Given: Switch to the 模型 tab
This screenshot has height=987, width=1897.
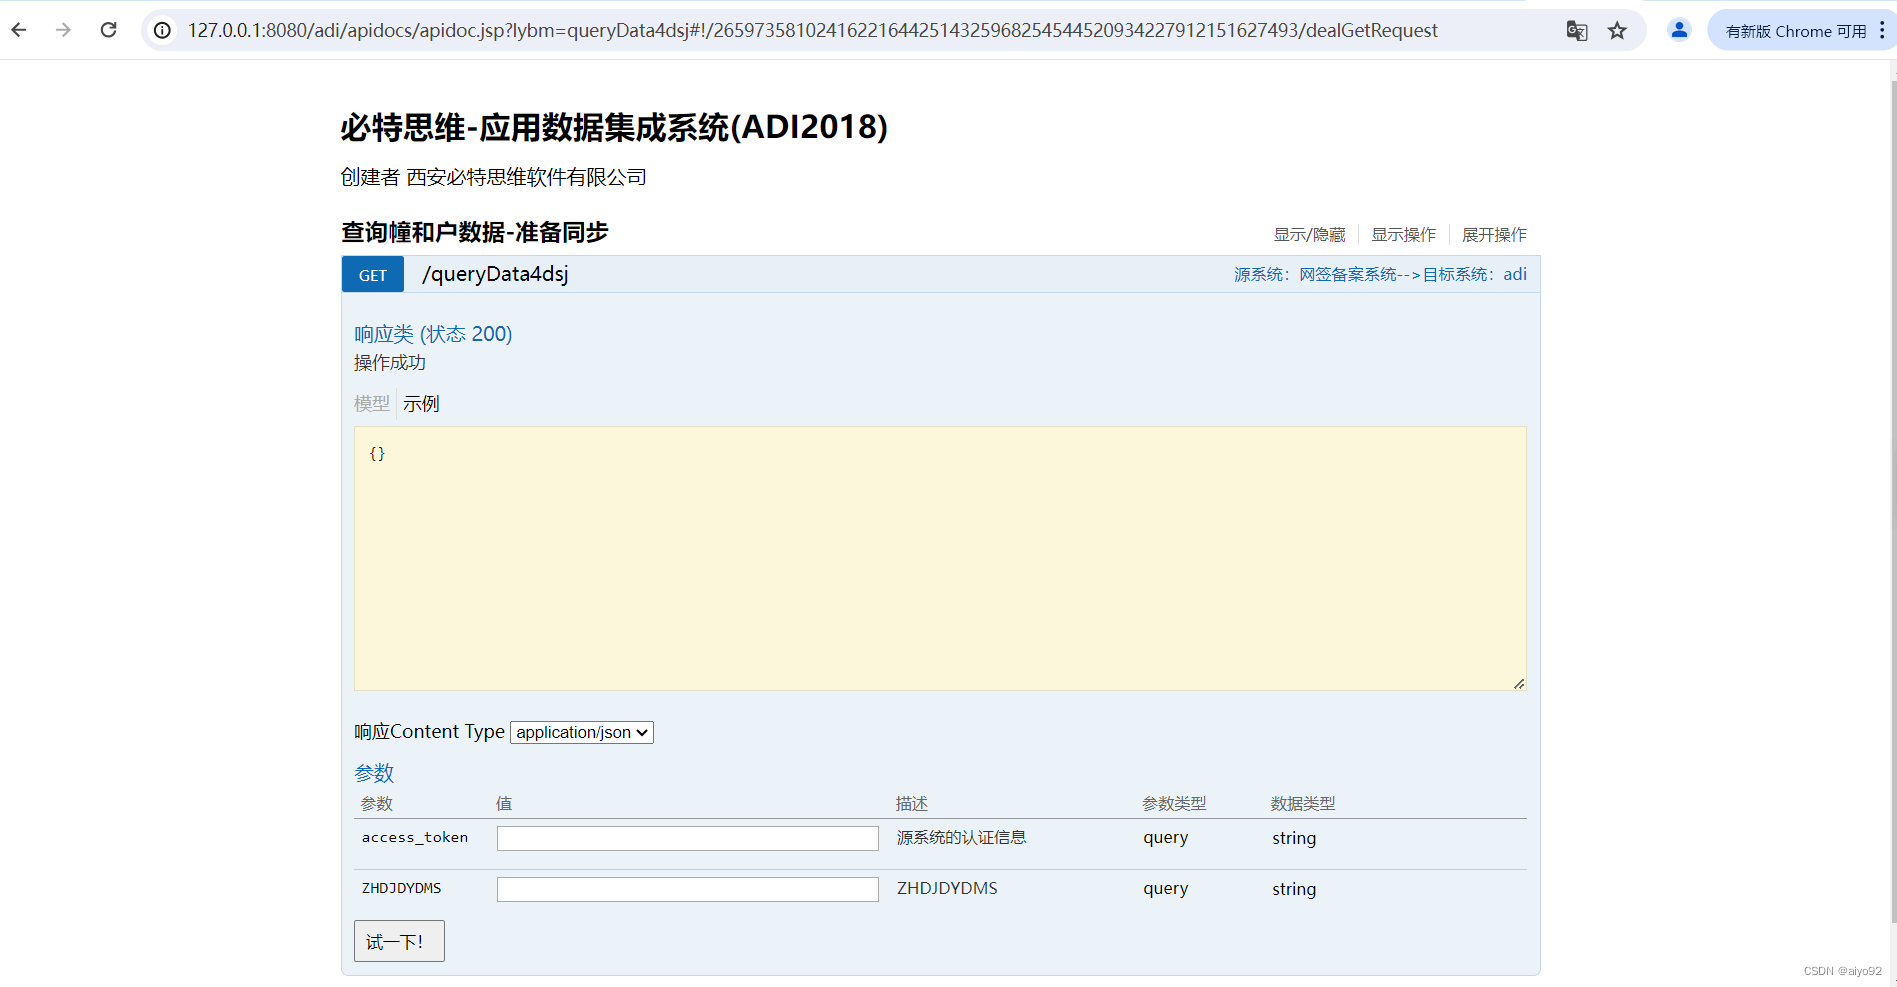Looking at the screenshot, I should (x=372, y=404).
